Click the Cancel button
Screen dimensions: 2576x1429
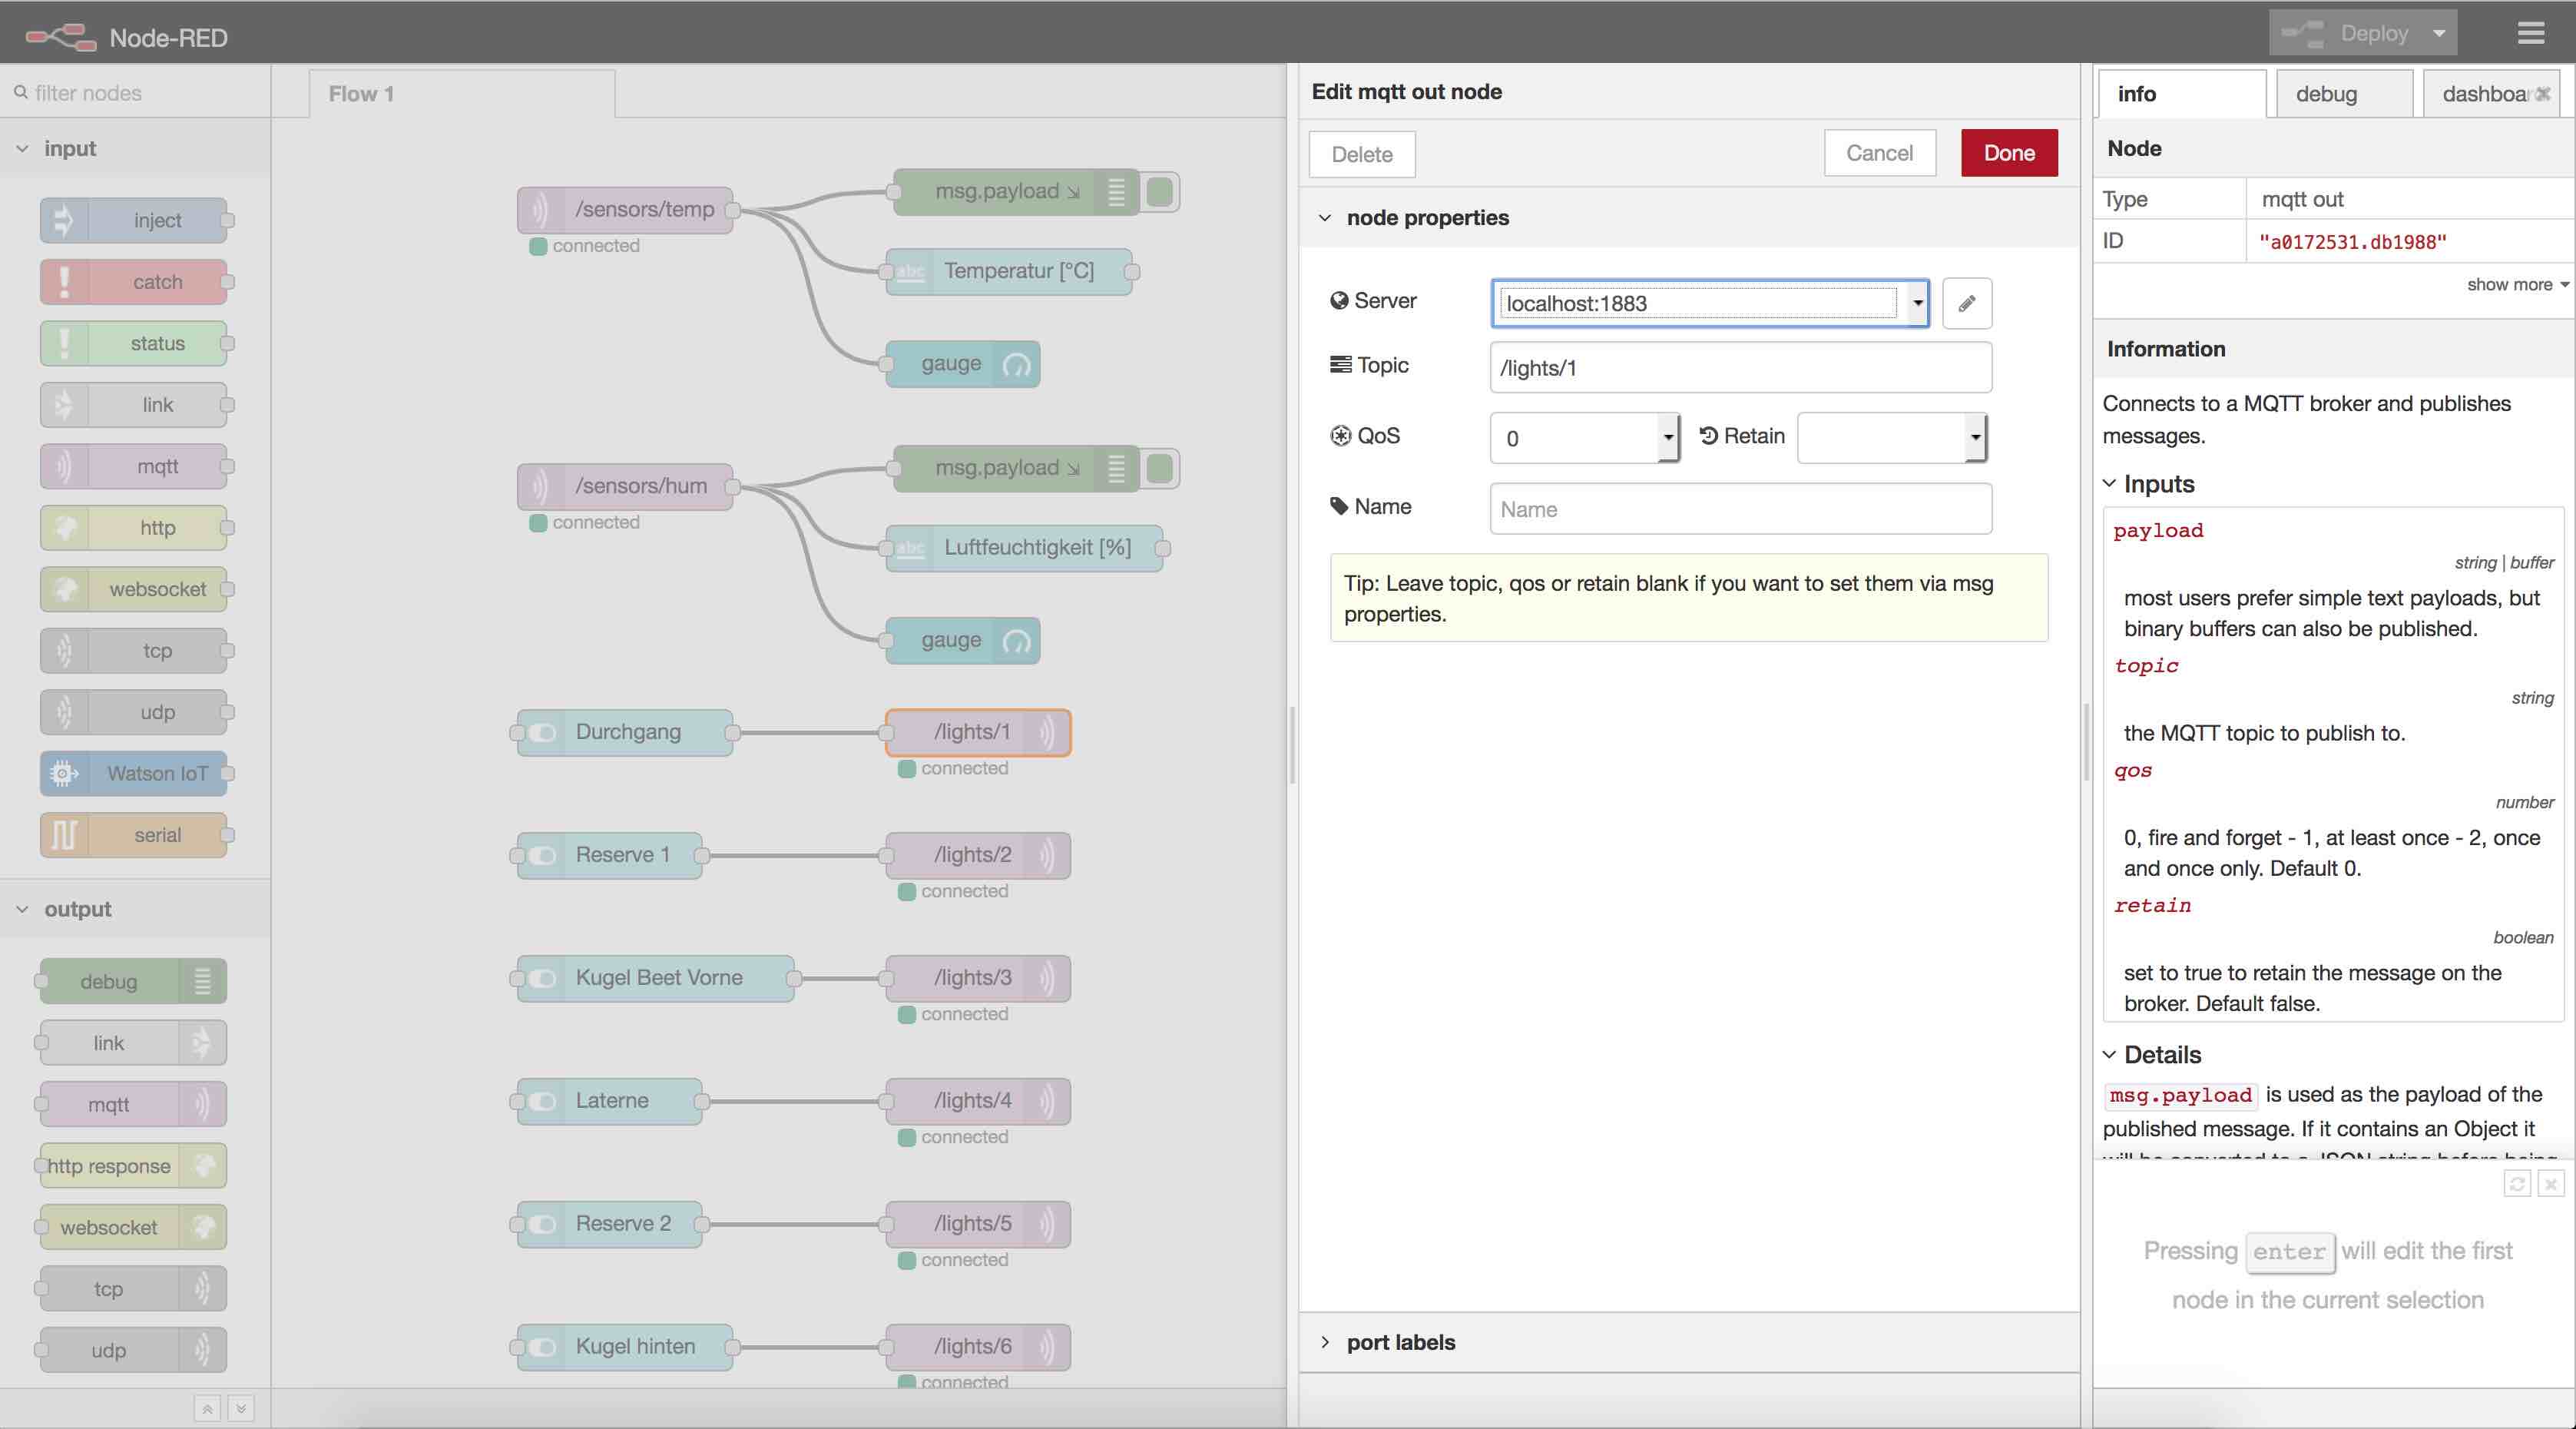(1879, 153)
